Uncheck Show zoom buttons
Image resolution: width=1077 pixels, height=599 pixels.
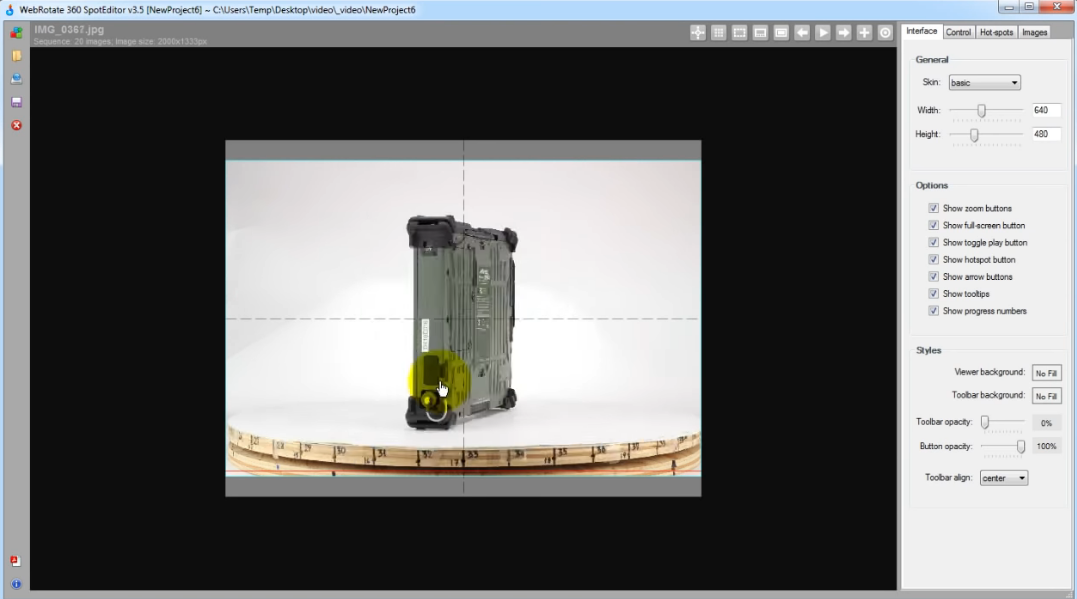point(933,208)
